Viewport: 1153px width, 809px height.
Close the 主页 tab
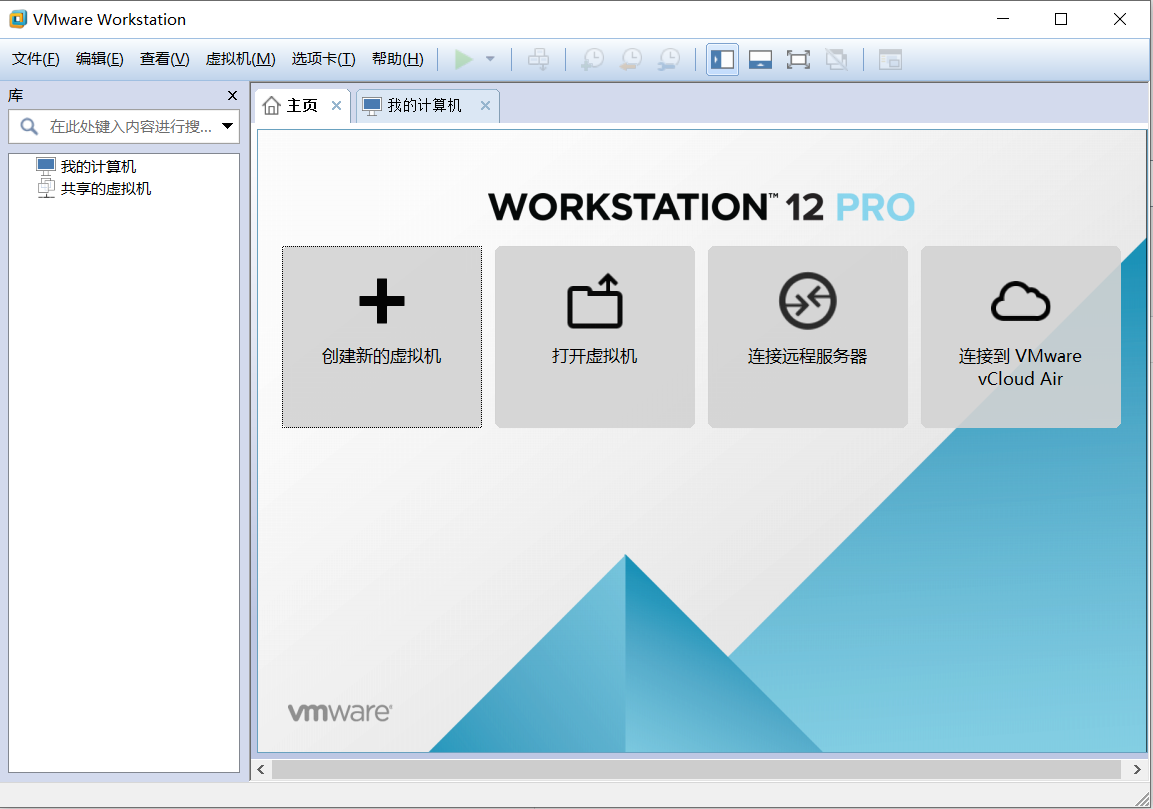click(x=336, y=105)
